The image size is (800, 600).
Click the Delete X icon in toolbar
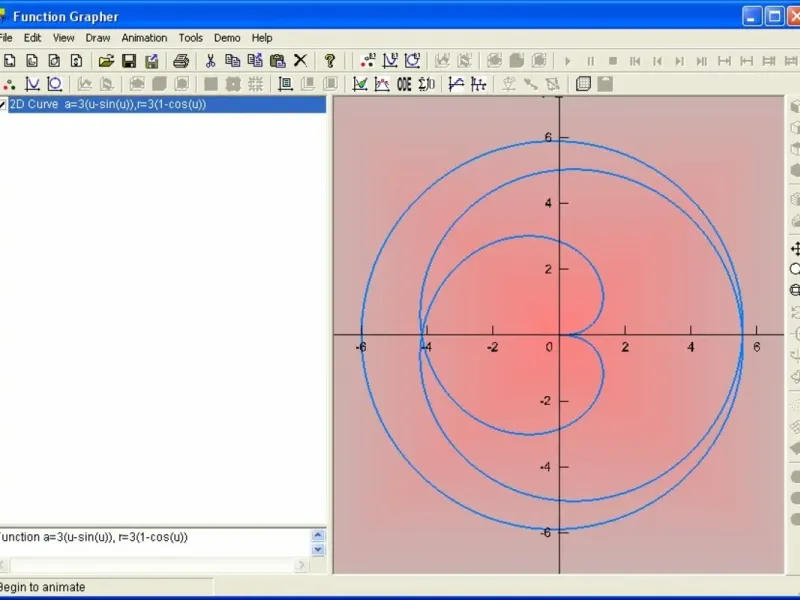pos(300,61)
